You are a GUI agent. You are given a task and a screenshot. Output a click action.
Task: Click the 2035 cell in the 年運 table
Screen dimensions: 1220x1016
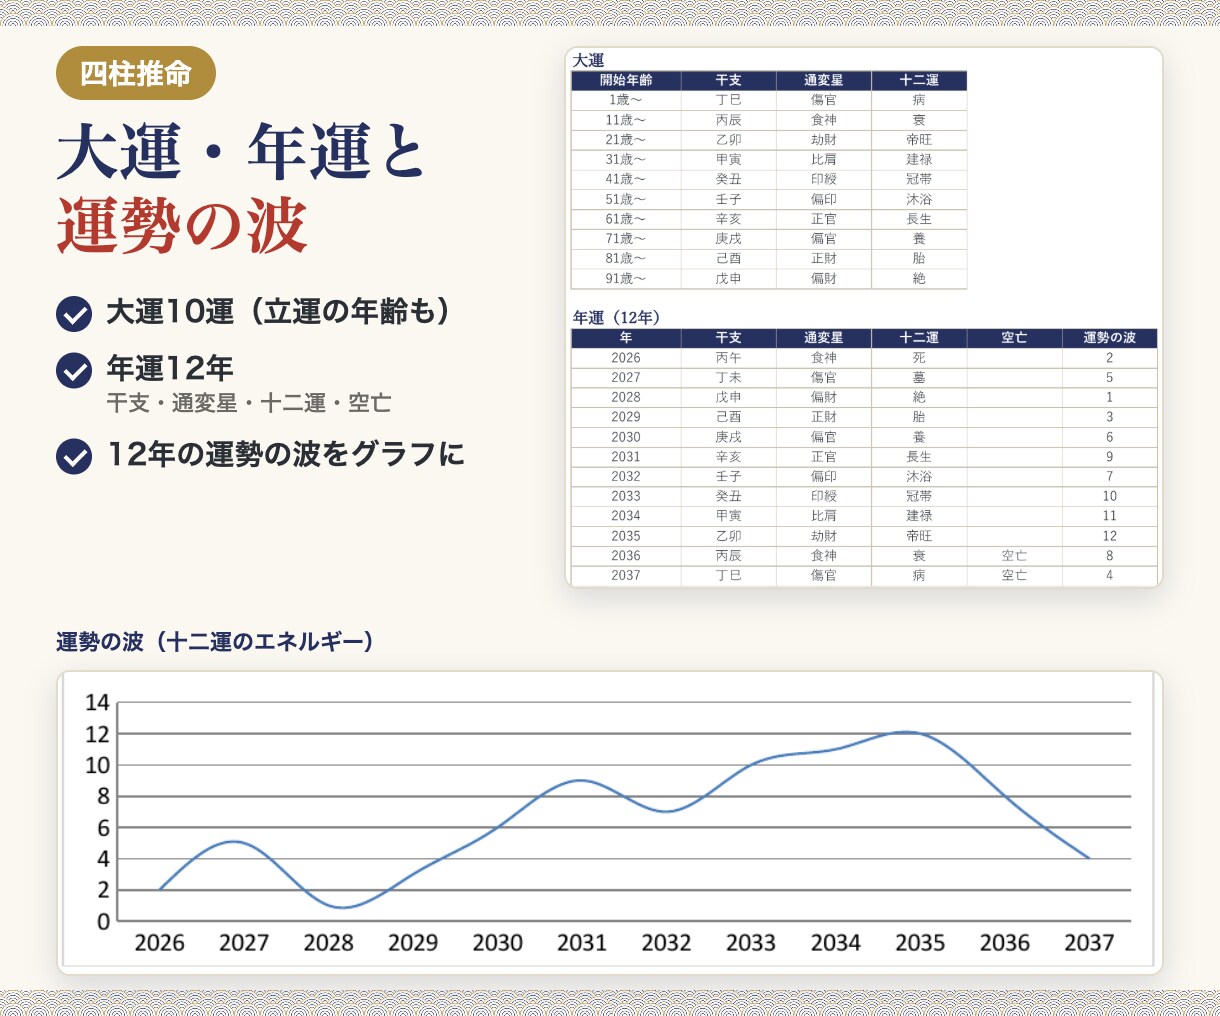[x=626, y=536]
